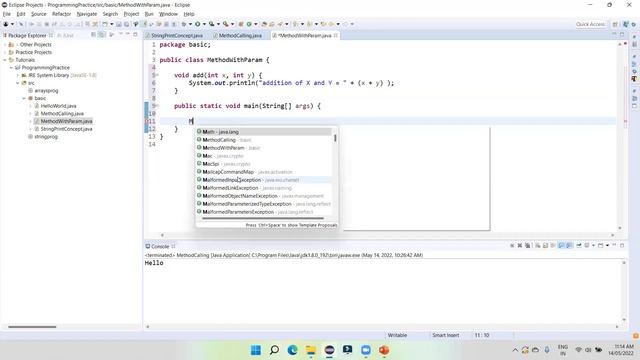Open the Refactor menu
Screen dimensions: 640x360
(x=61, y=14)
